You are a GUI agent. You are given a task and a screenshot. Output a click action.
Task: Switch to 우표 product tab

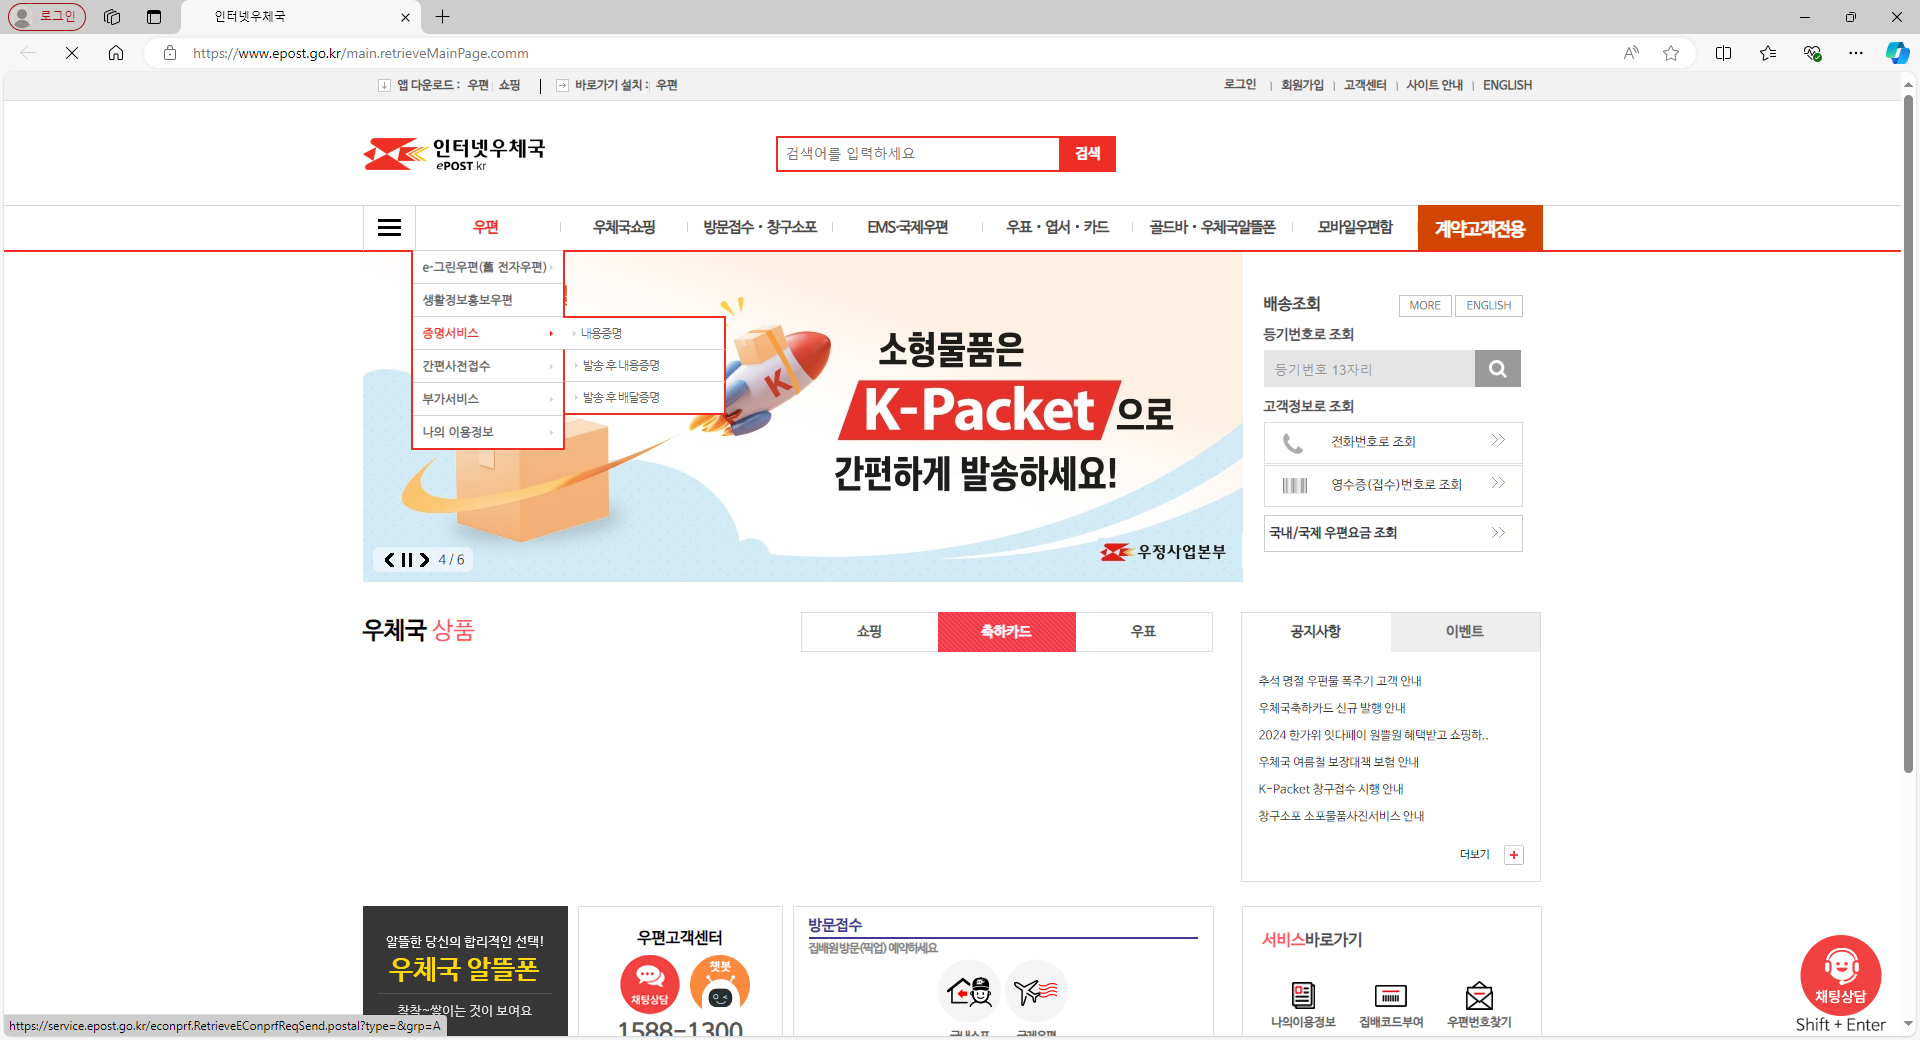point(1144,632)
